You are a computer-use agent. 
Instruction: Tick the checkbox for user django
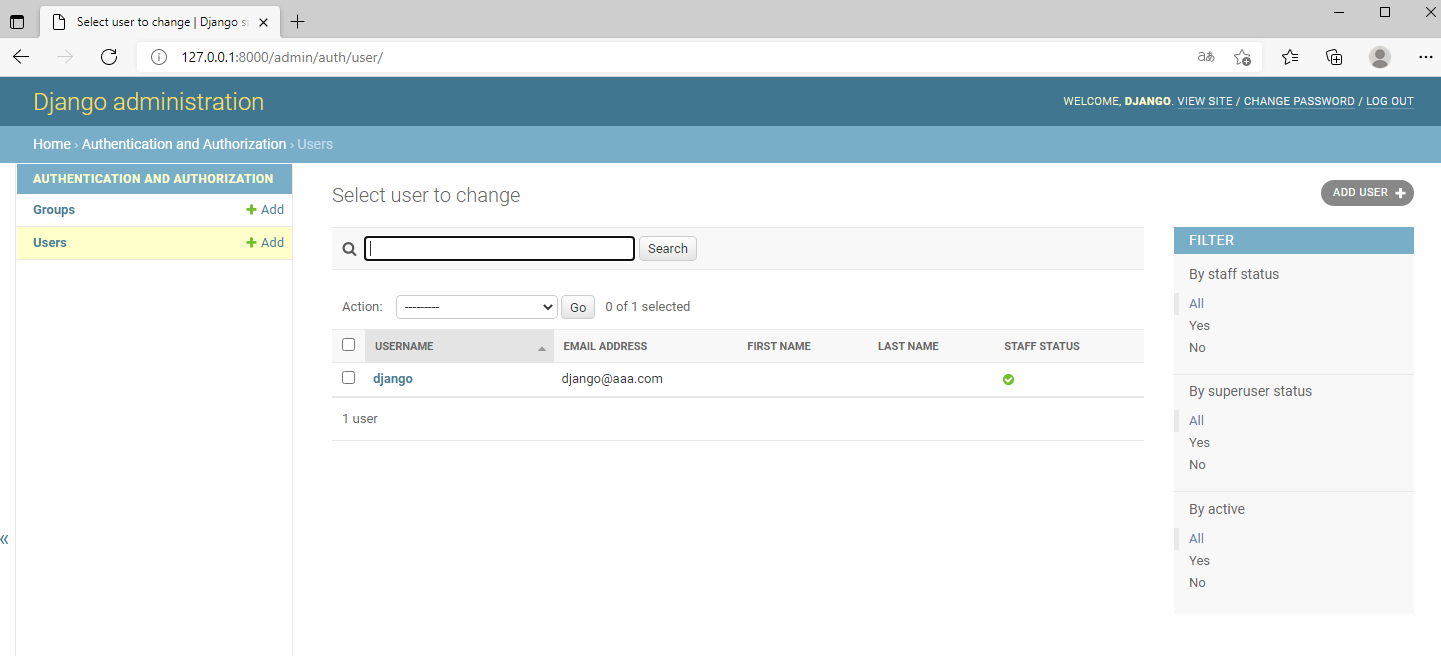coord(348,378)
